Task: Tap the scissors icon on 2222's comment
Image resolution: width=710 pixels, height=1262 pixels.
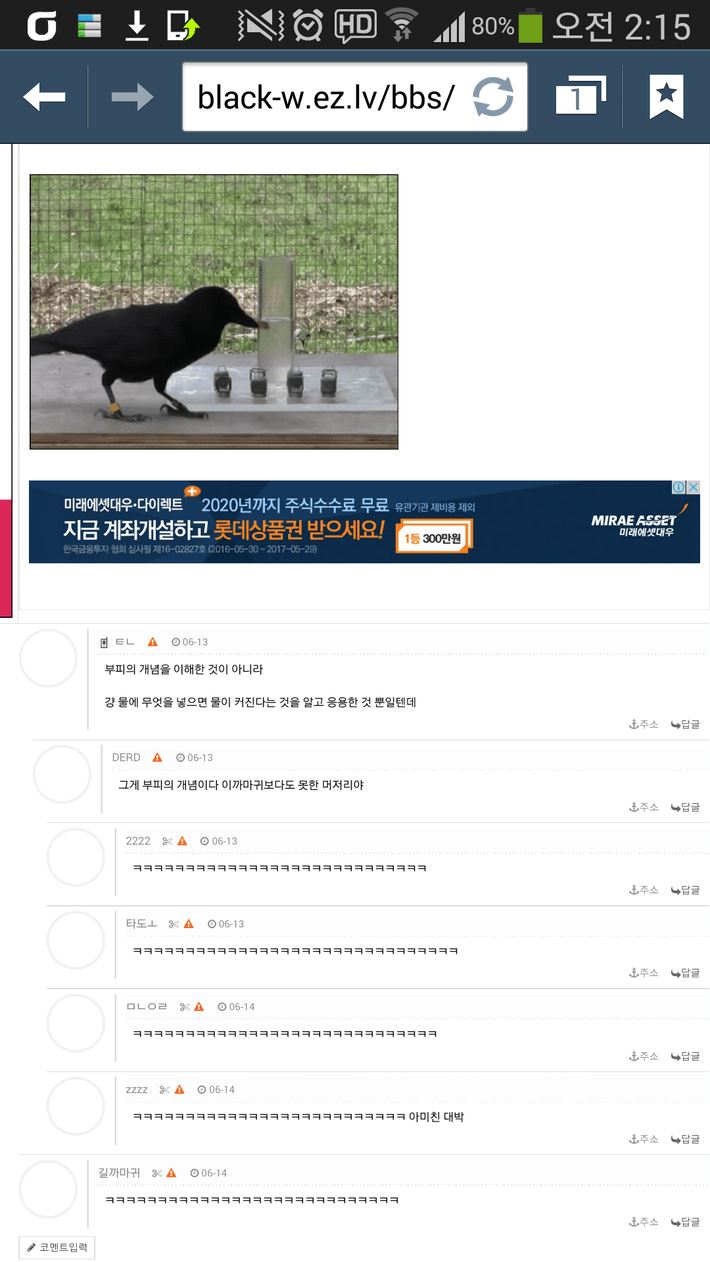Action: [x=167, y=841]
